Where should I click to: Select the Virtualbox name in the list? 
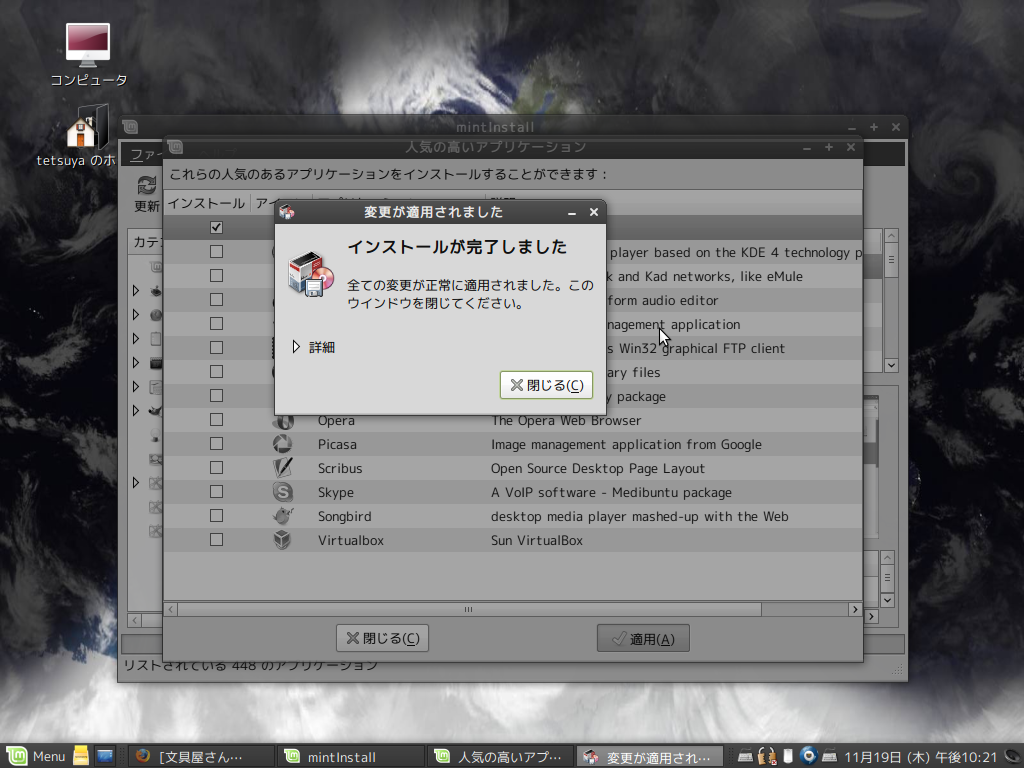point(351,540)
